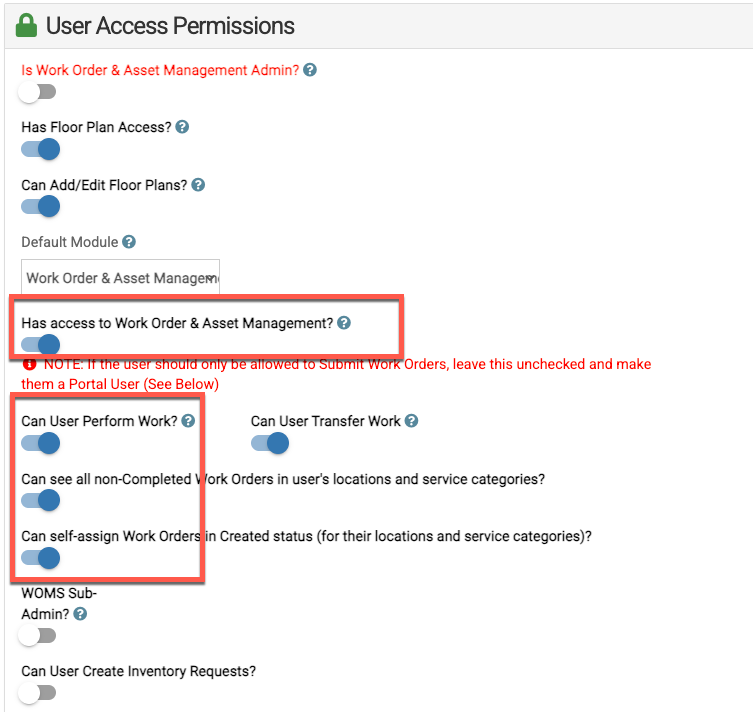Click help icon for Has access to Work Order & Asset Management
This screenshot has width=753, height=712.
(344, 323)
